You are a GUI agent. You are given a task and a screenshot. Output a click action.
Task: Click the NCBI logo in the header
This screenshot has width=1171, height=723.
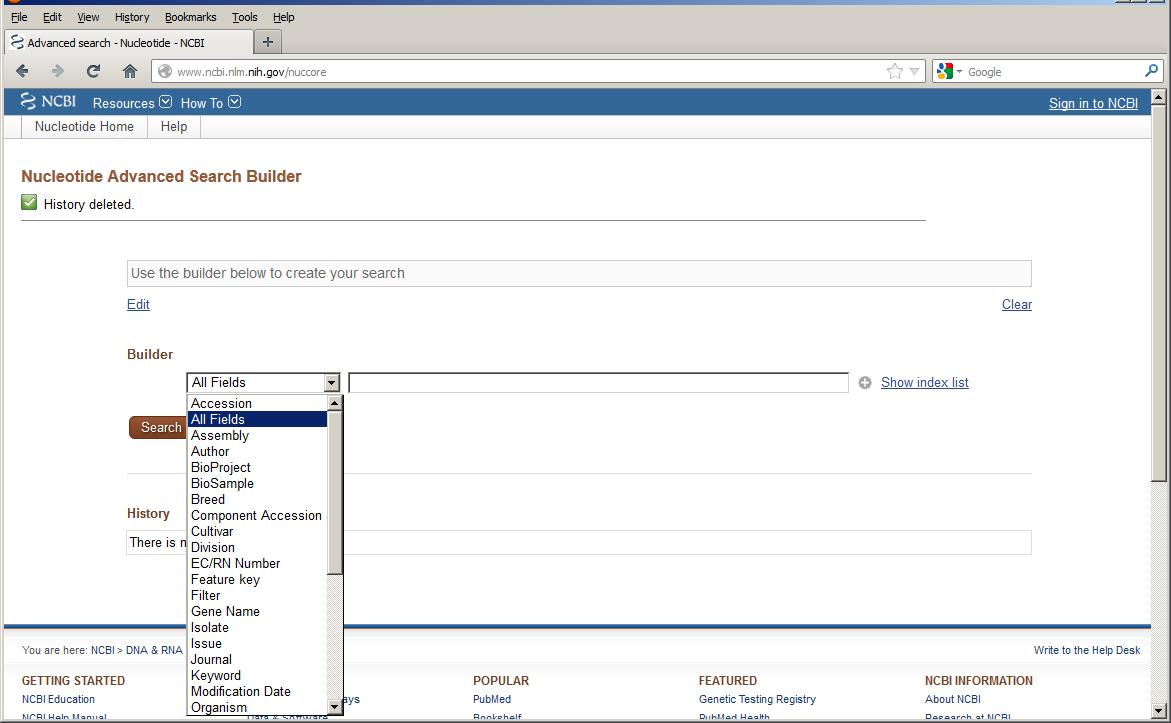click(x=49, y=102)
